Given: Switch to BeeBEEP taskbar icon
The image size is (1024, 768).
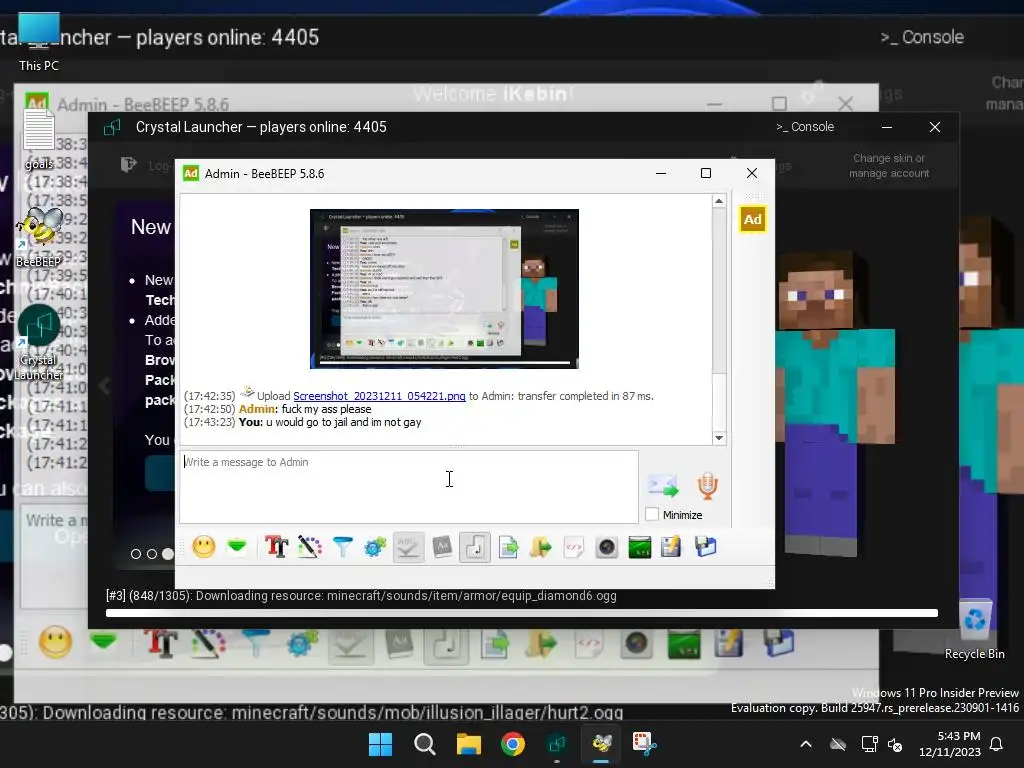Looking at the screenshot, I should pyautogui.click(x=601, y=744).
